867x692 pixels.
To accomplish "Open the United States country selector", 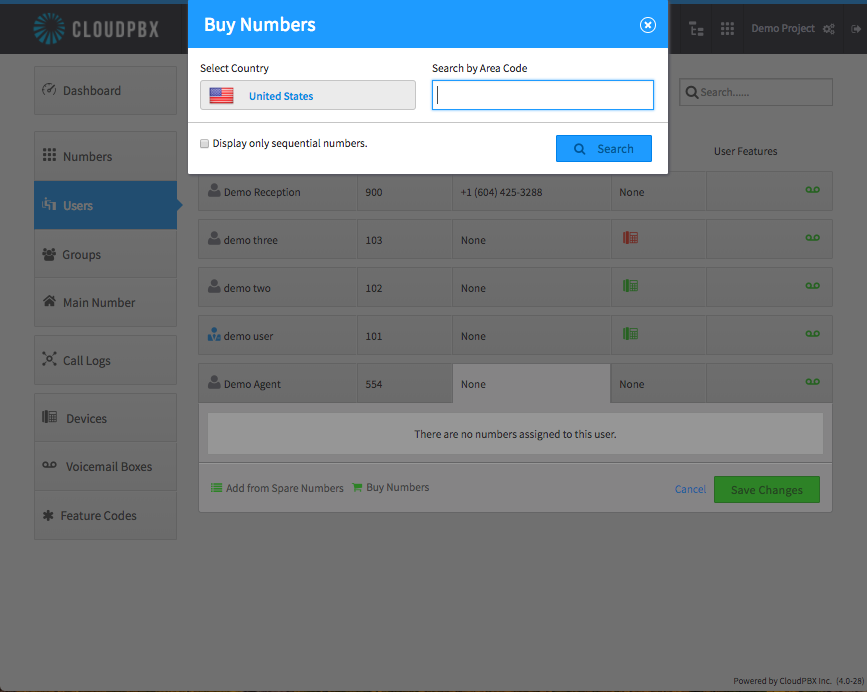I will tap(307, 95).
